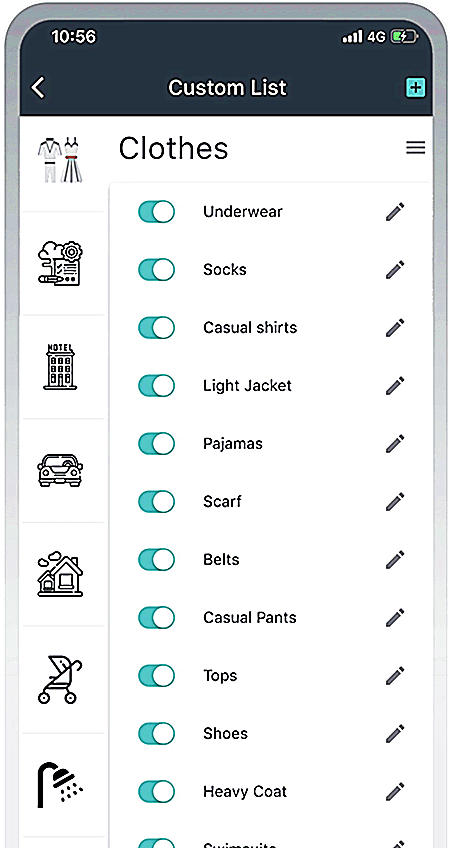Screen dimensions: 450x848
Task: Select the Casual shirts list item
Action: point(250,328)
